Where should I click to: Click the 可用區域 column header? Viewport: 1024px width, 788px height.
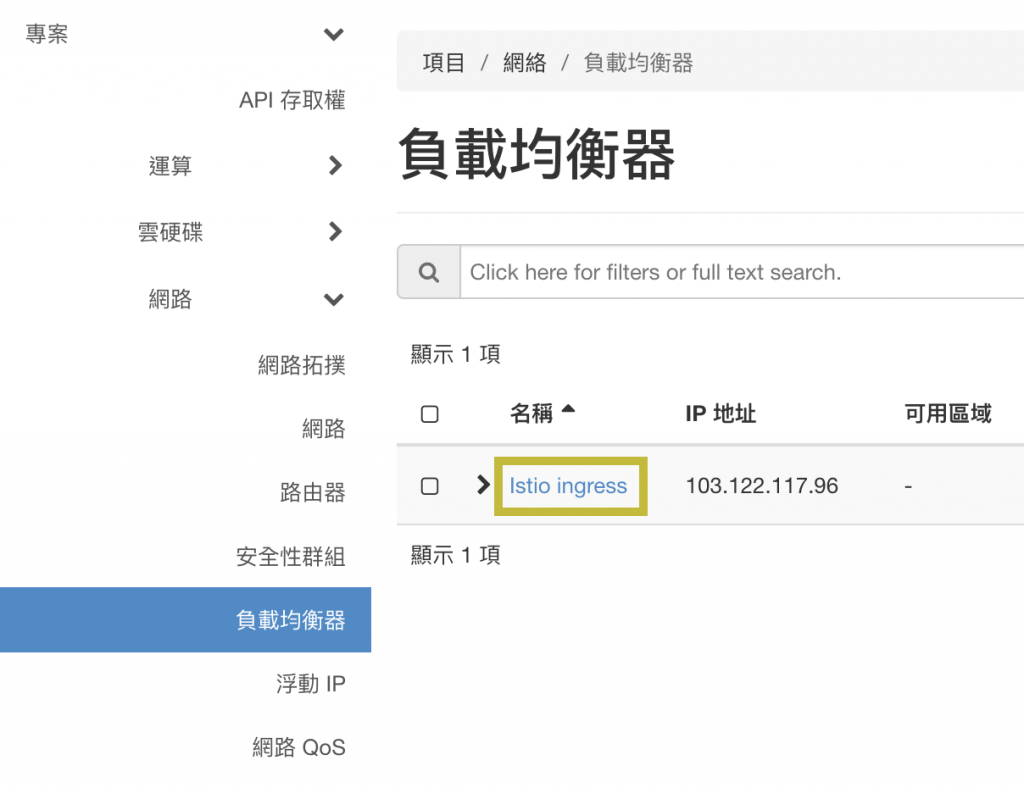pos(948,413)
